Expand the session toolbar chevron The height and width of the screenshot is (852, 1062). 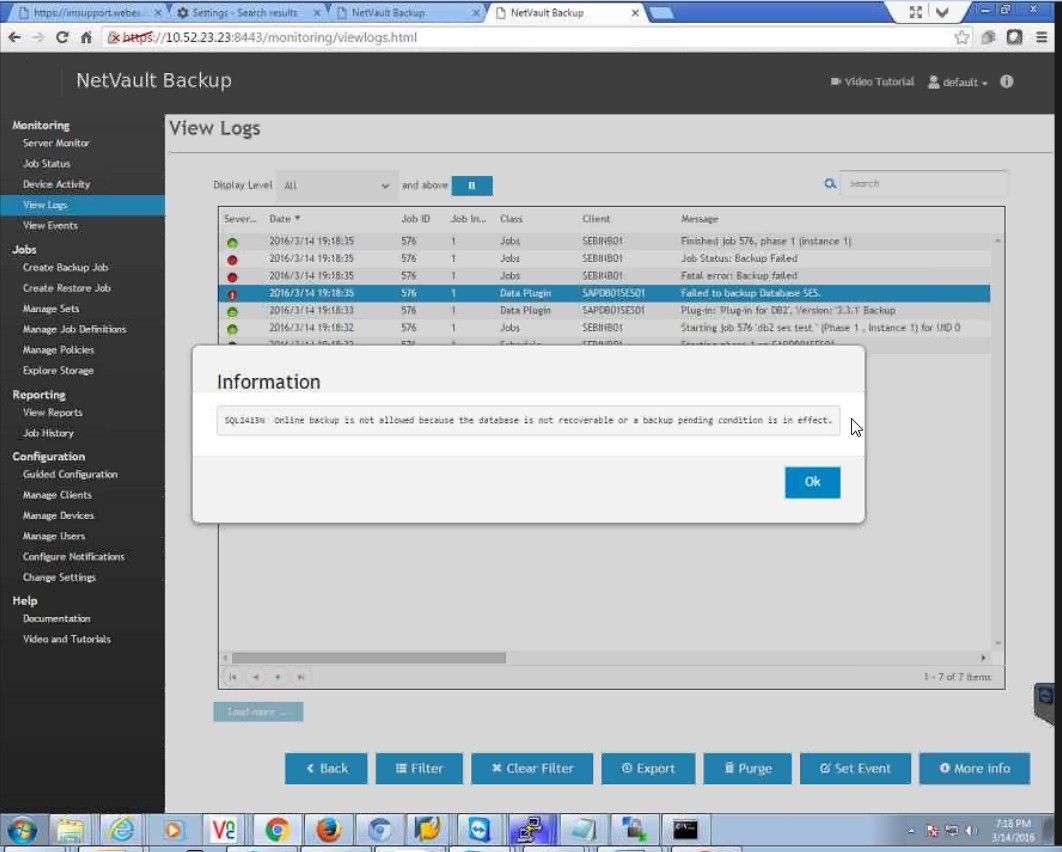pyautogui.click(x=942, y=12)
